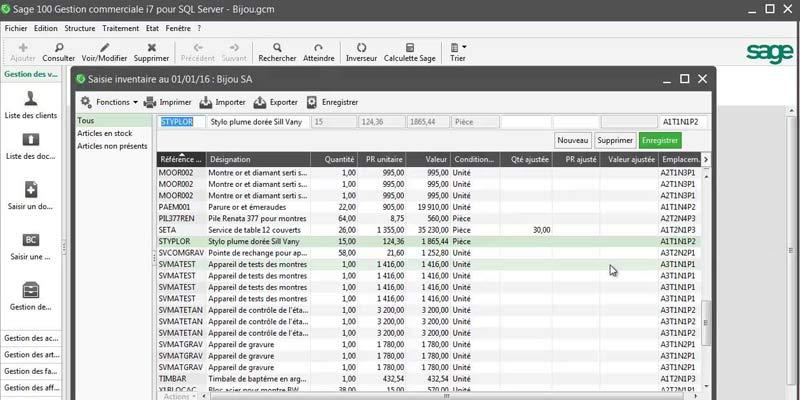Open Gestion des ventes sidebar tab
800x400 pixels.
click(31, 74)
